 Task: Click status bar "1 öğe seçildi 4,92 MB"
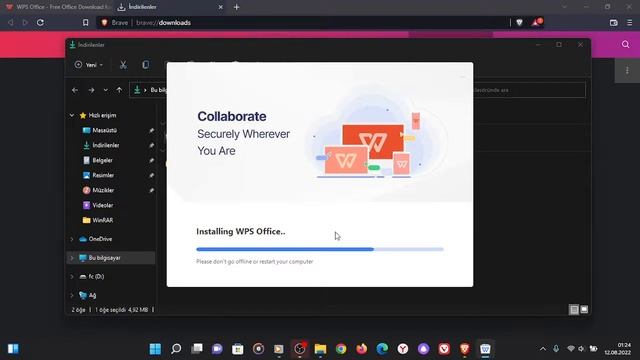coord(122,310)
